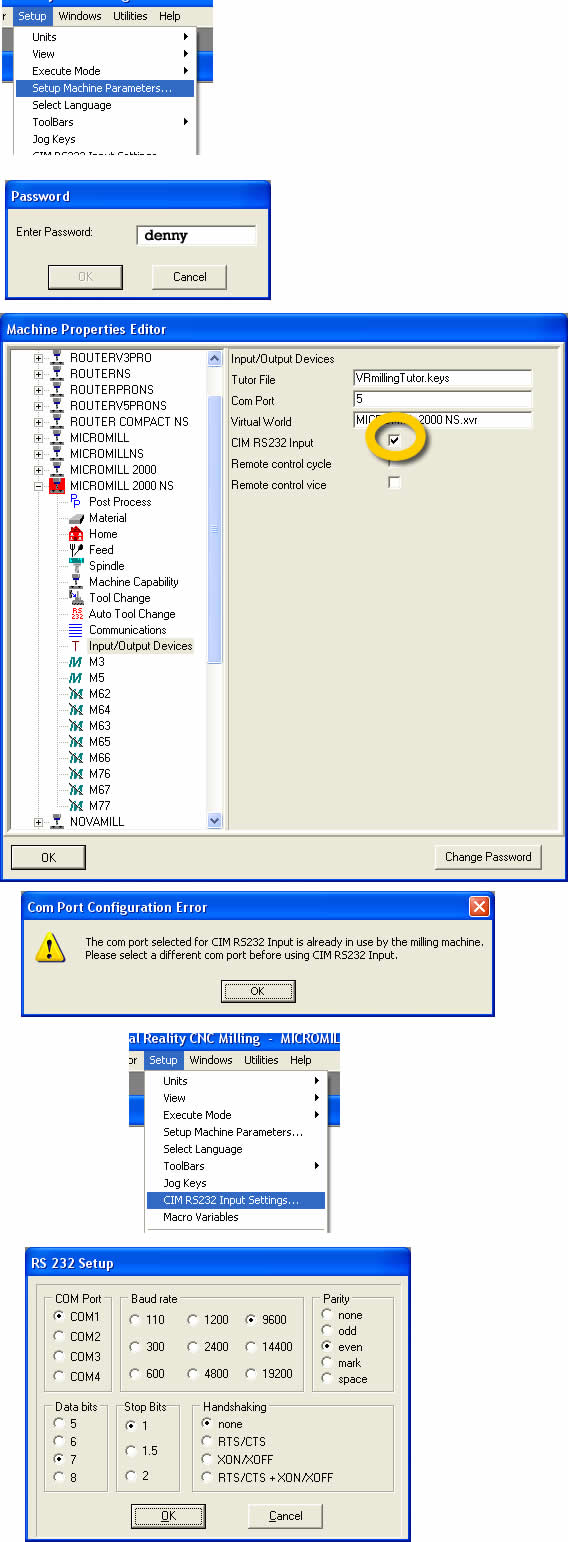Set baud rate to 19200
This screenshot has width=568, height=1542.
tap(251, 1374)
